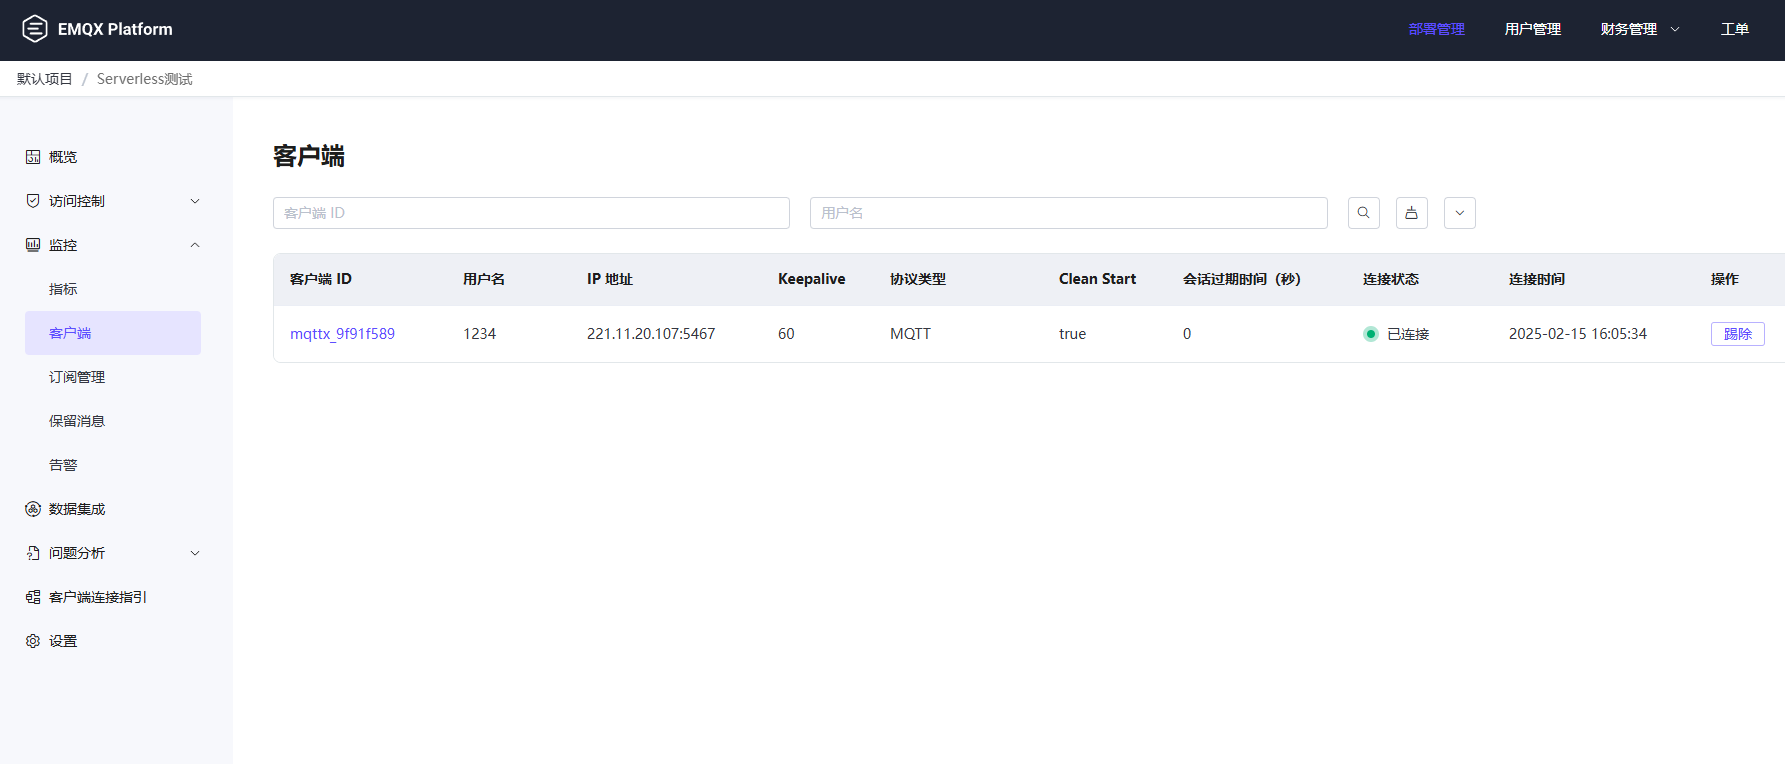Viewport: 1785px width, 764px height.
Task: Open client link mqttx_9f91f589
Action: coord(342,334)
